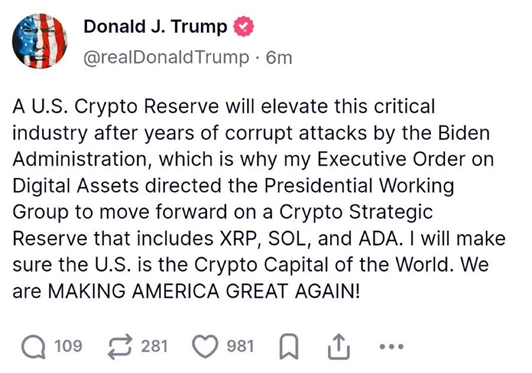Like the post with the heart icon
This screenshot has height=373, width=532.
[x=205, y=347]
